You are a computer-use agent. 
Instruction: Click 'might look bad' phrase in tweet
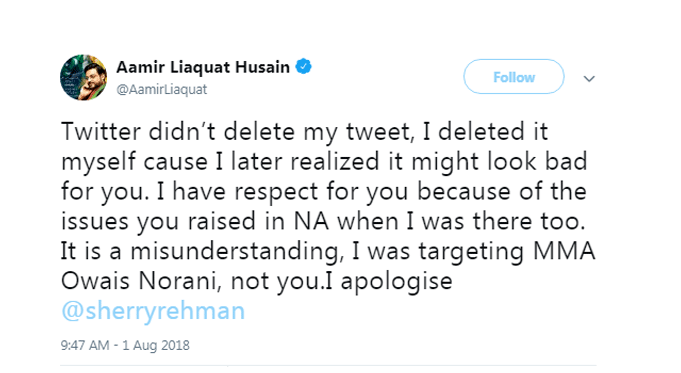[499, 162]
